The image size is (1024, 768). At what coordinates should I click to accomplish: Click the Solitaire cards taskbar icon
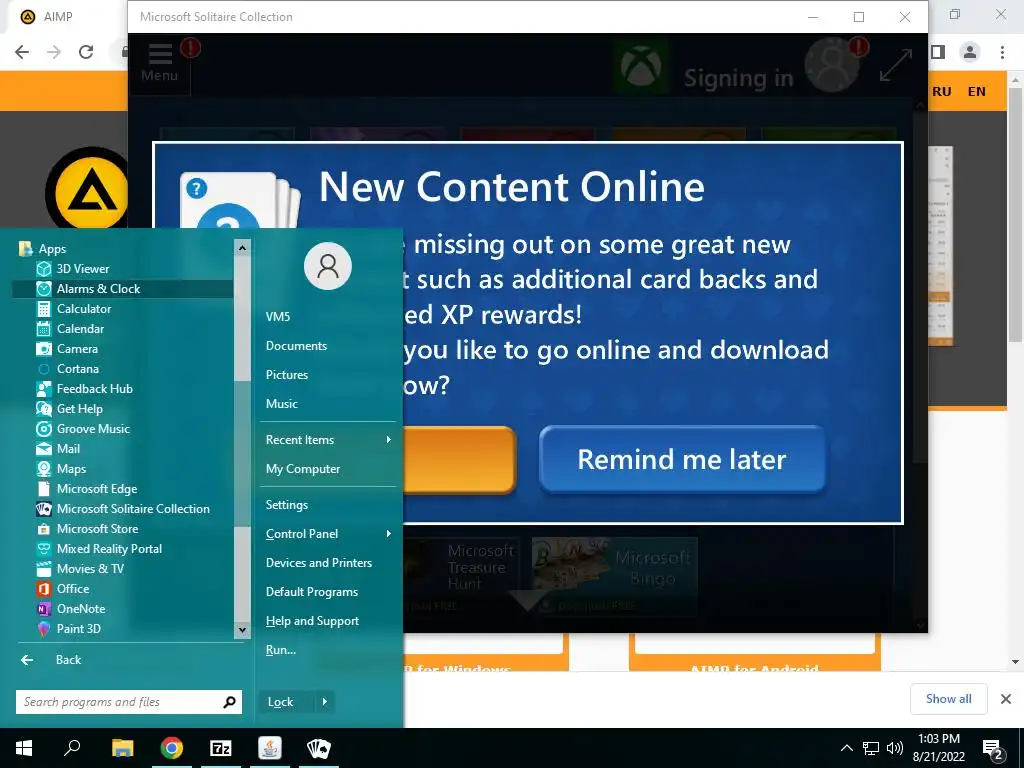(319, 748)
